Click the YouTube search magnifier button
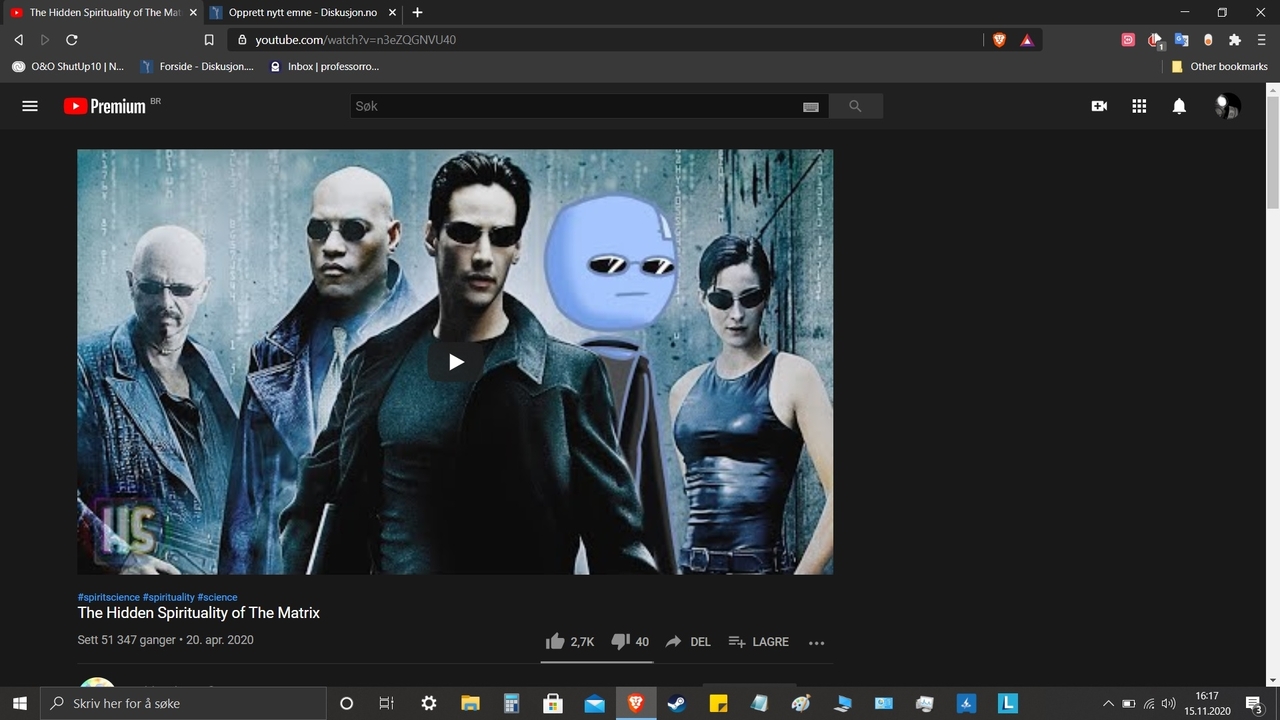 (x=855, y=106)
